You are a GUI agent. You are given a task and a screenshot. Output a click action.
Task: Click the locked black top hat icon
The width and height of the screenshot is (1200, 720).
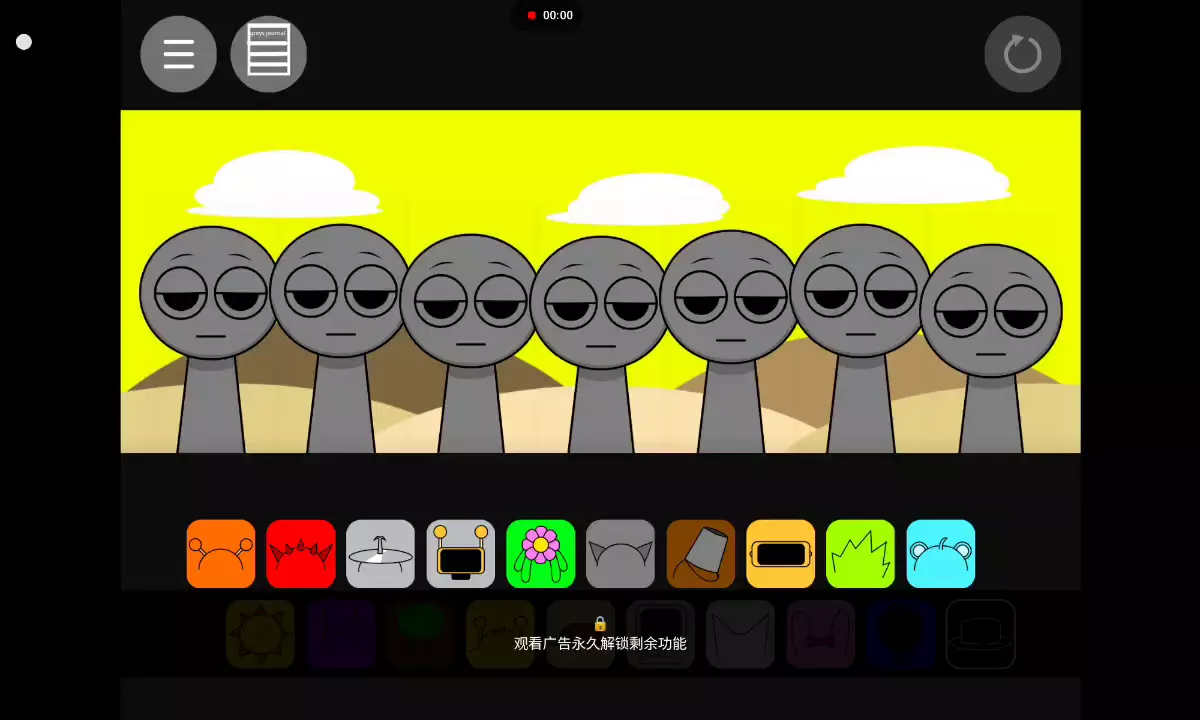click(x=981, y=634)
